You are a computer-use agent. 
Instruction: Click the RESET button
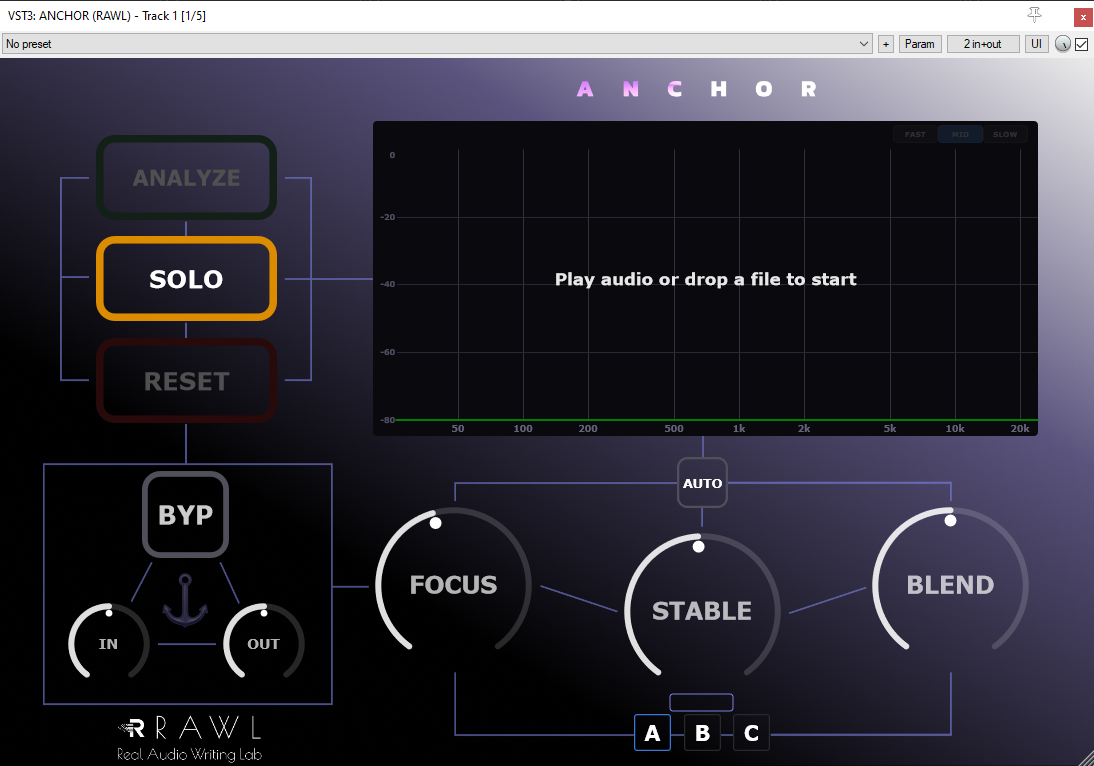pos(186,381)
